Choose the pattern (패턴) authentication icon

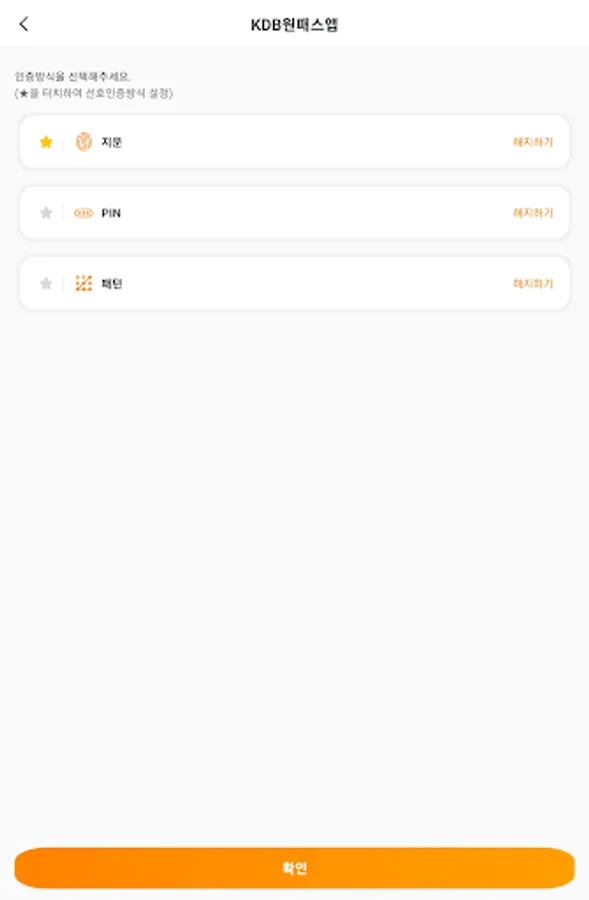coord(86,282)
